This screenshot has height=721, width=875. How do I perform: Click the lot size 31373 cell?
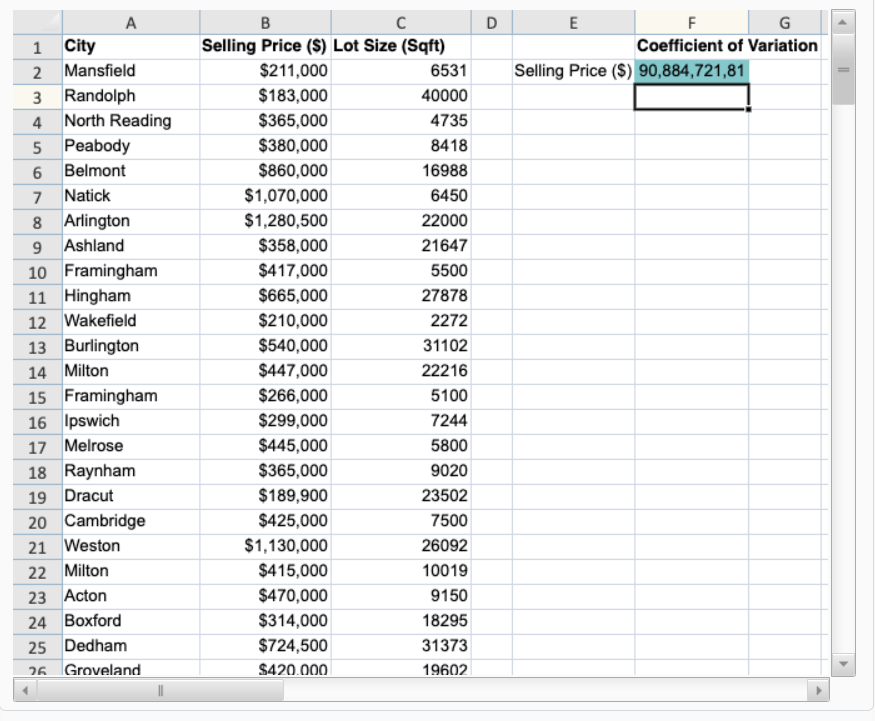[401, 647]
